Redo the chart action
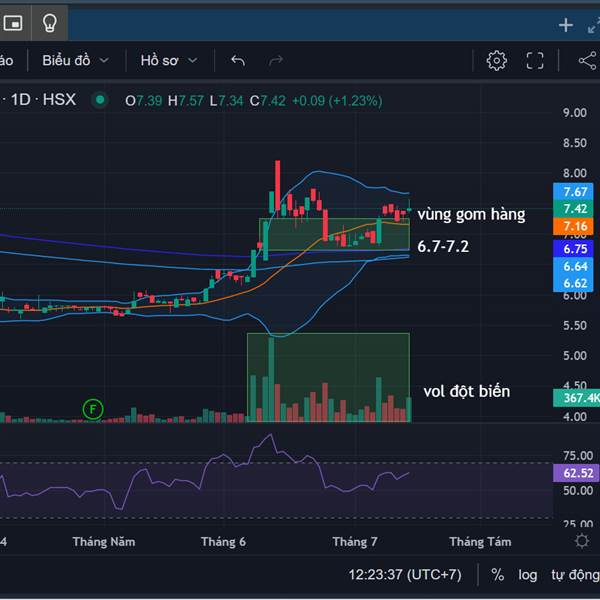Viewport: 600px width, 600px height. tap(276, 60)
